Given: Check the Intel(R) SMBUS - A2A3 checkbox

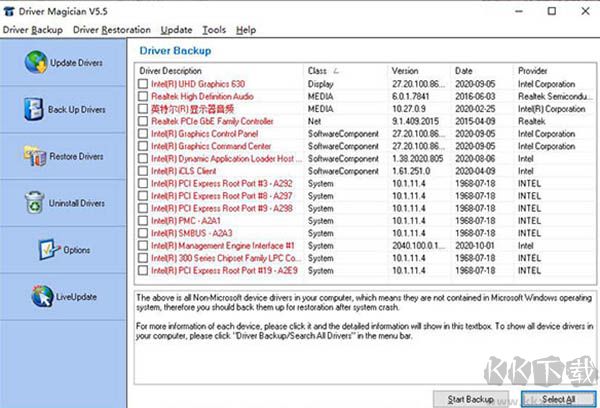Looking at the screenshot, I should pyautogui.click(x=143, y=233).
